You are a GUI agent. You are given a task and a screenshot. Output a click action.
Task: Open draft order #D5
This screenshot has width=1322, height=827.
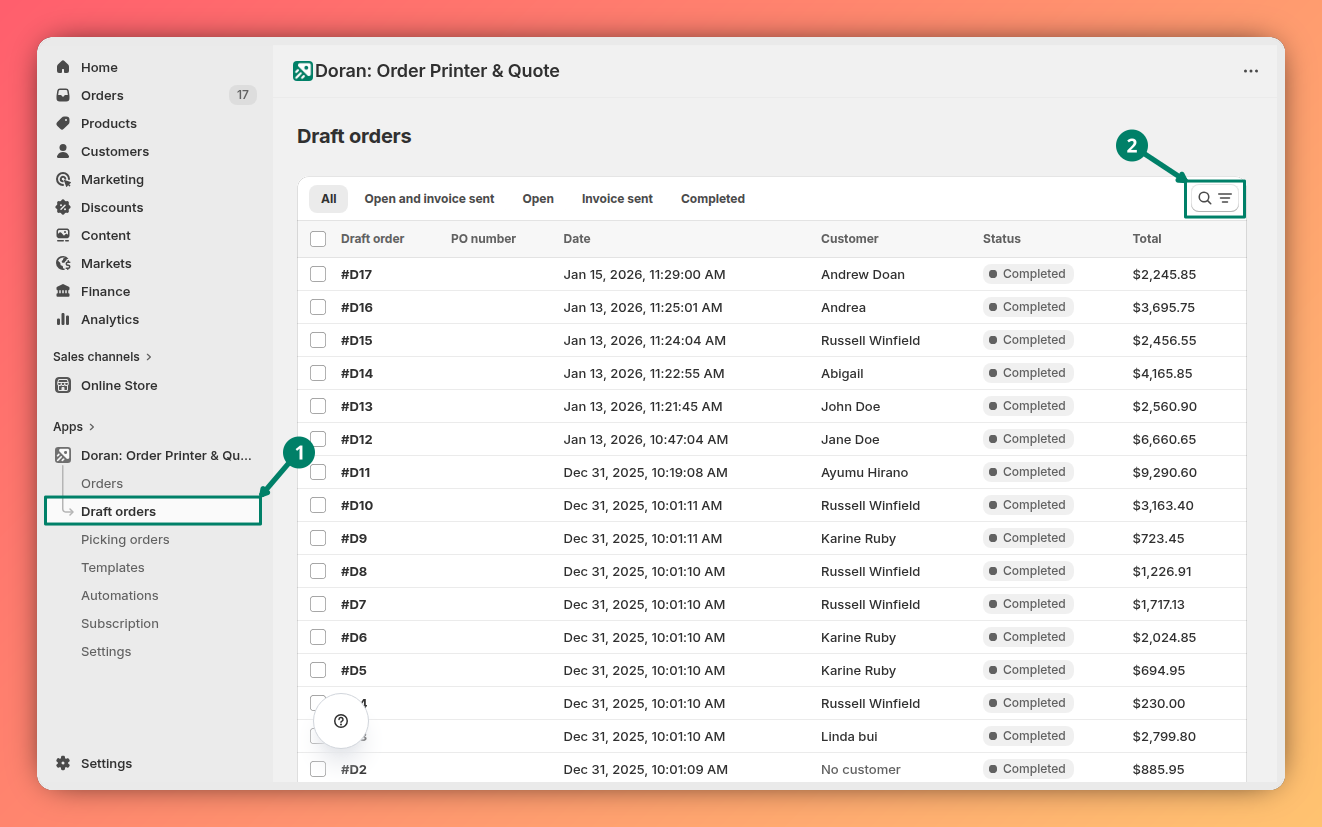click(x=354, y=670)
